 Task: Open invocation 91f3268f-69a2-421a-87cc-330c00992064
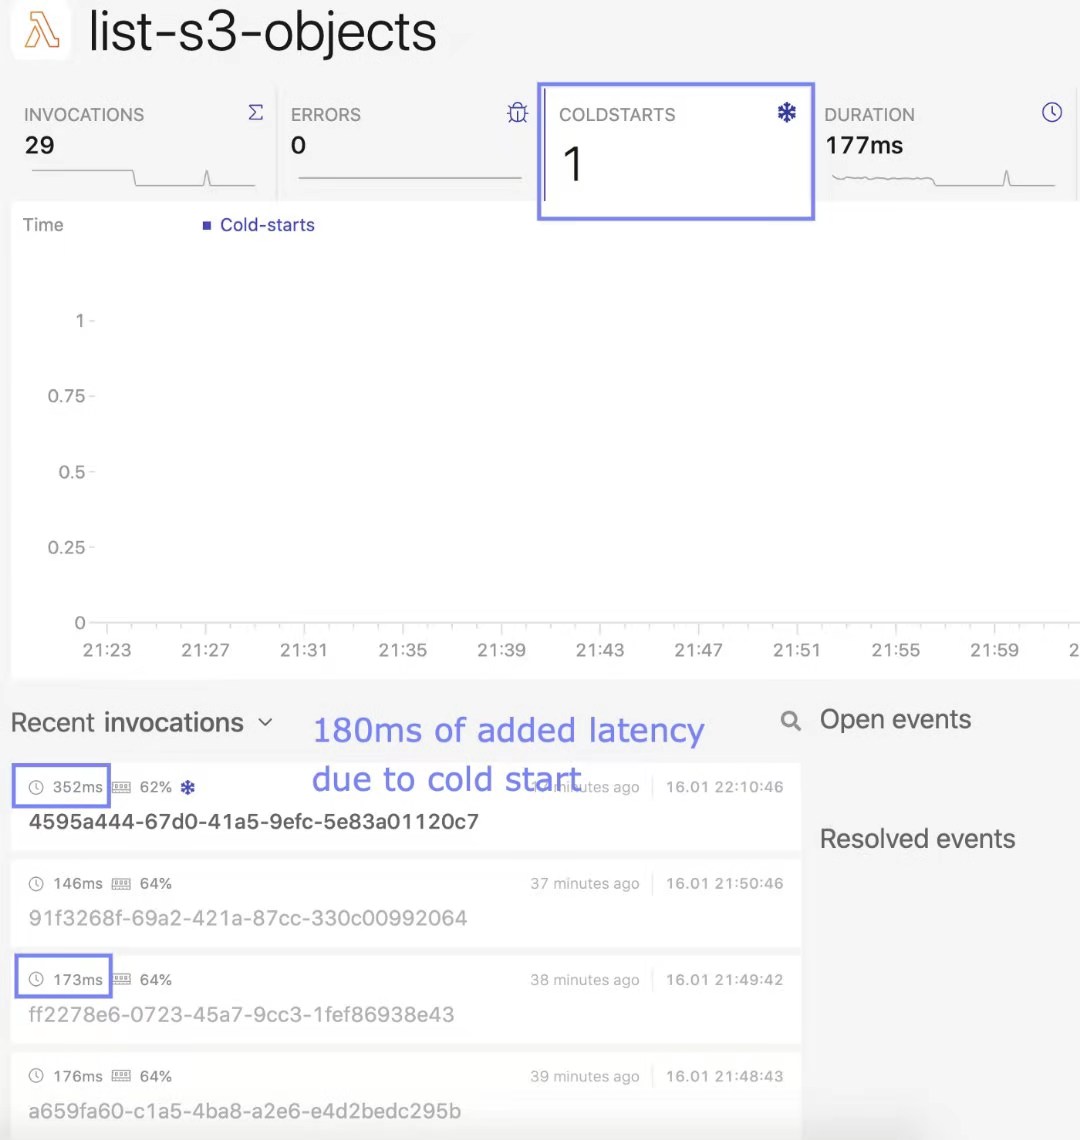pos(248,918)
